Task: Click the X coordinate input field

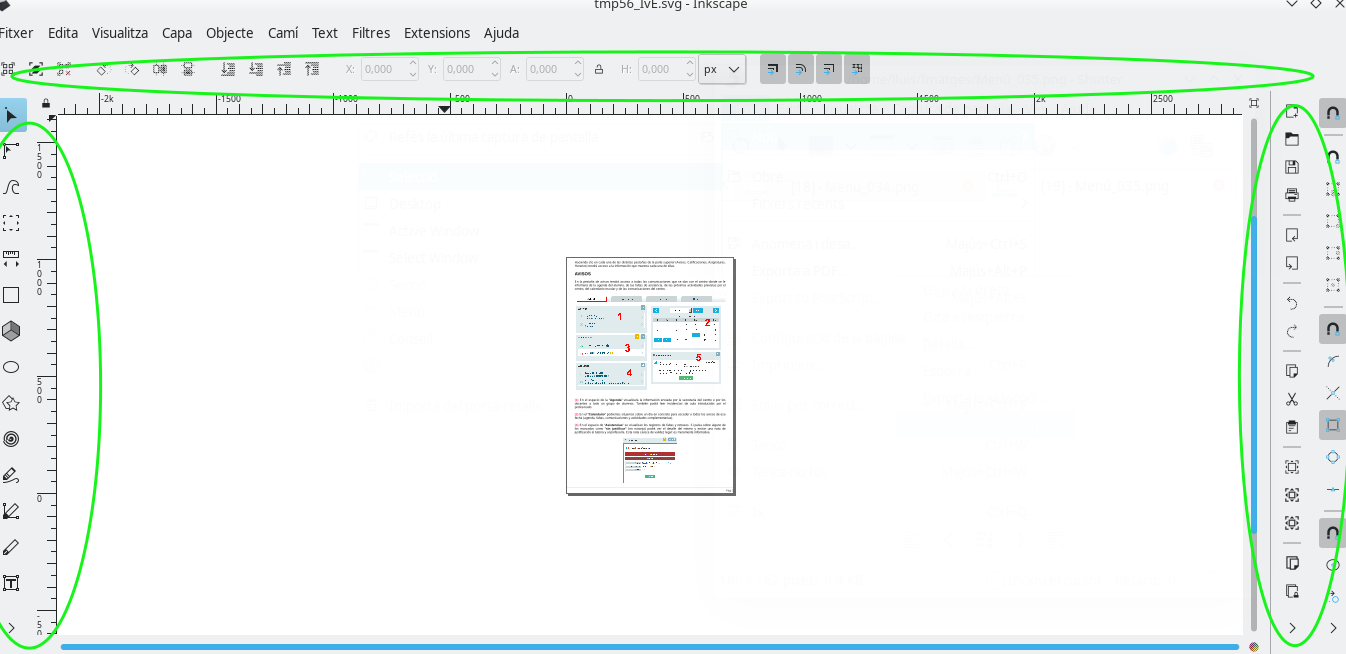Action: [x=382, y=69]
